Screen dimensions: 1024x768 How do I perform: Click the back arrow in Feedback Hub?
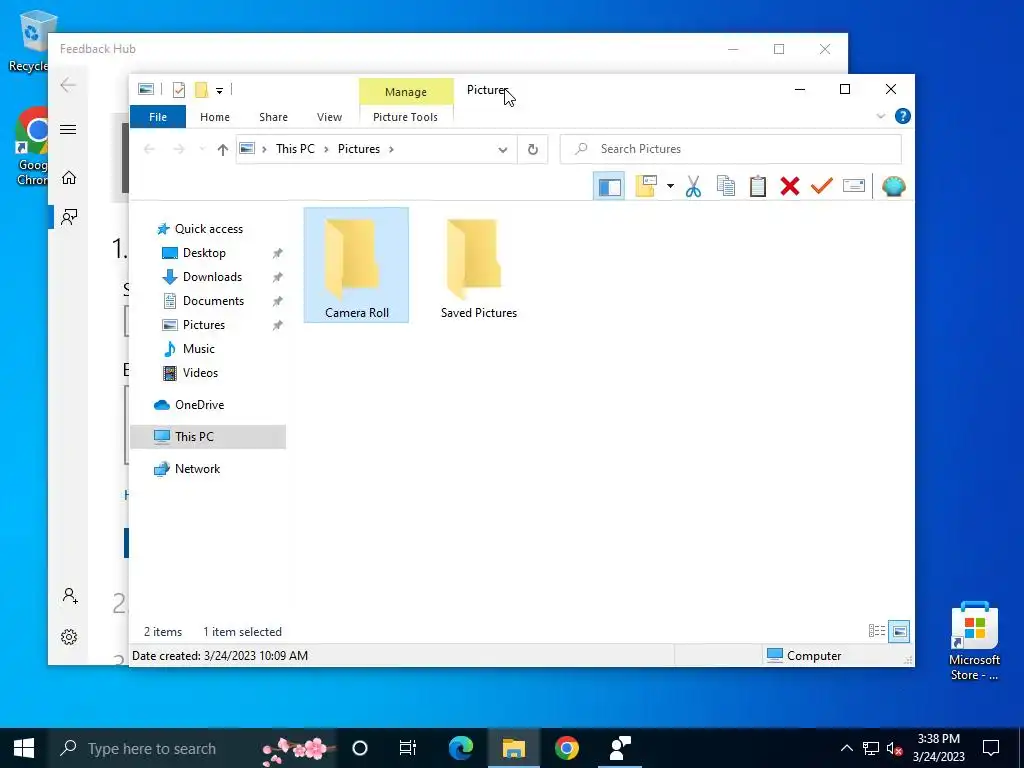68,85
